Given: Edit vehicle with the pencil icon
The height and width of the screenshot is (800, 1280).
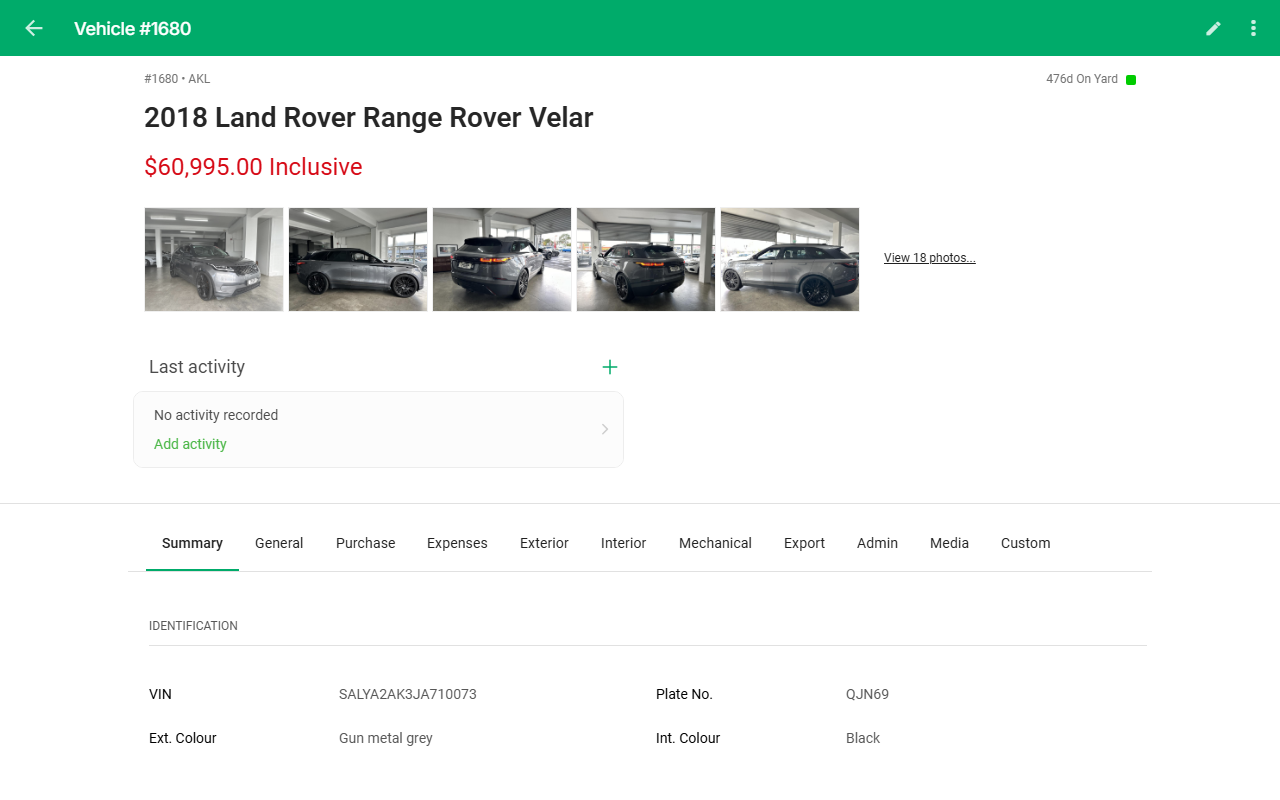Looking at the screenshot, I should pyautogui.click(x=1213, y=28).
